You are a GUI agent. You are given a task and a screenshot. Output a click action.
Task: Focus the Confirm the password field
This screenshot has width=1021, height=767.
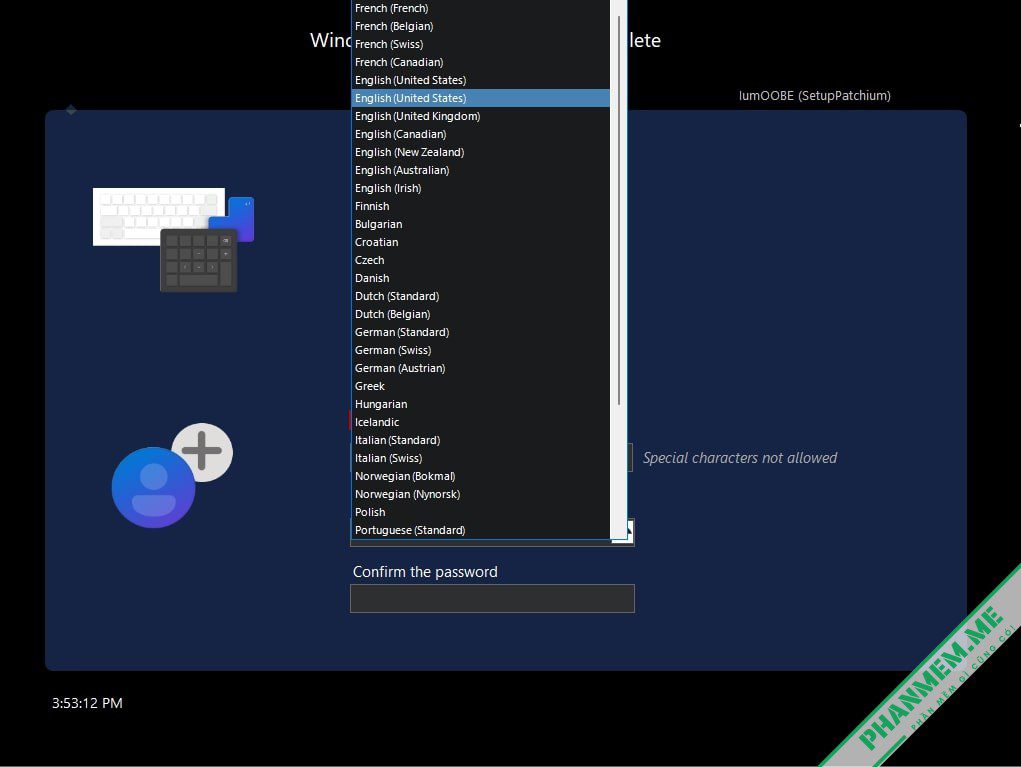pyautogui.click(x=492, y=598)
